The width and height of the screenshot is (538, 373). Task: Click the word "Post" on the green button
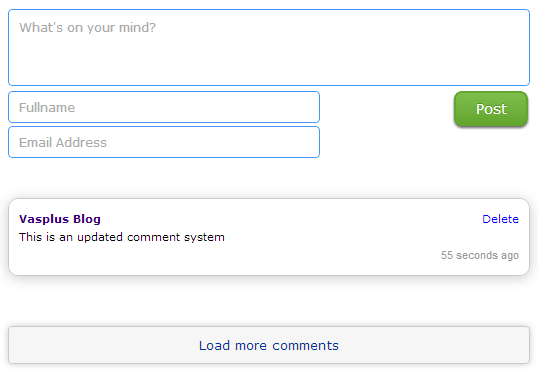(491, 109)
